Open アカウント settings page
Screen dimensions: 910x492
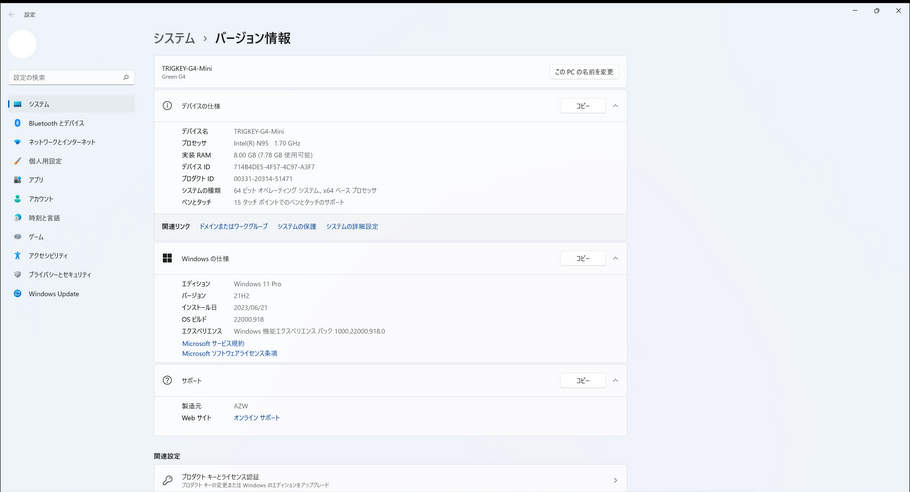41,199
